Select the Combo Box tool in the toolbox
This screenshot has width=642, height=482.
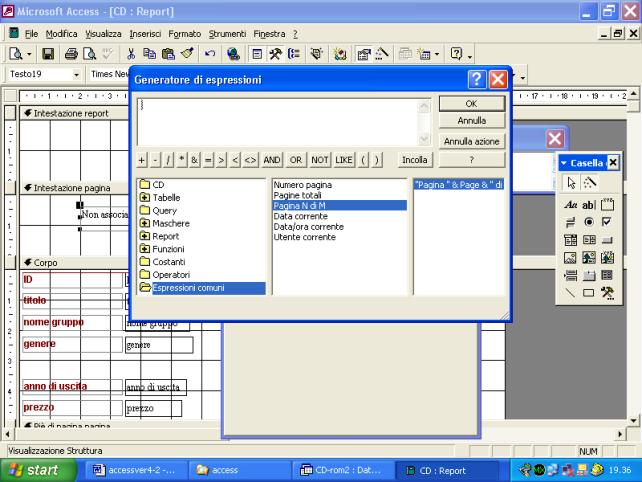[570, 240]
